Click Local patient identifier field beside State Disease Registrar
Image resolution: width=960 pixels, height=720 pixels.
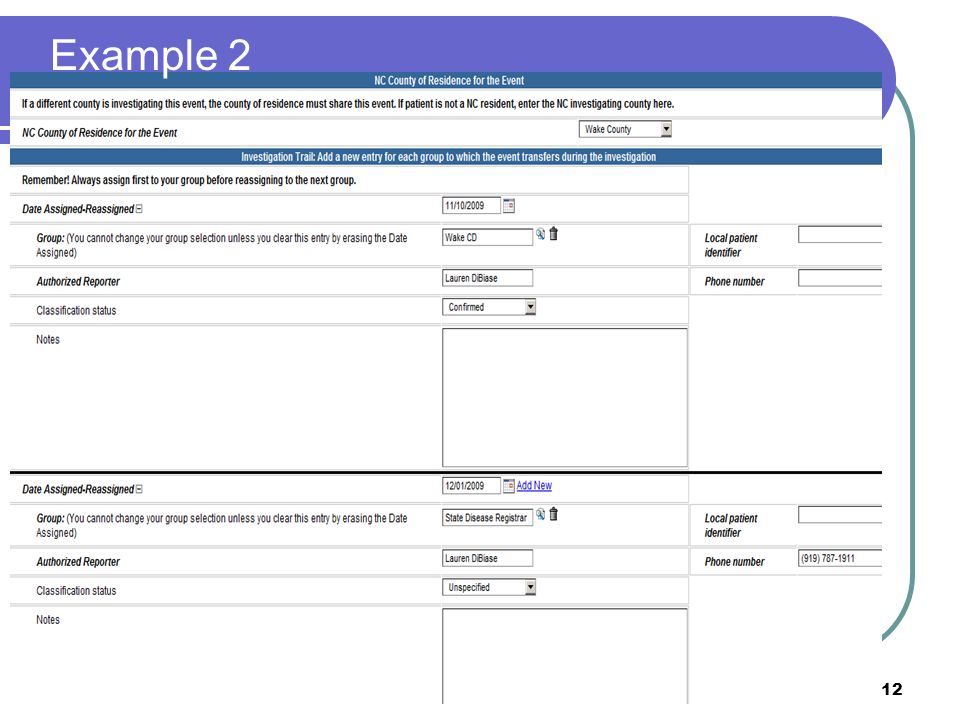click(x=840, y=515)
